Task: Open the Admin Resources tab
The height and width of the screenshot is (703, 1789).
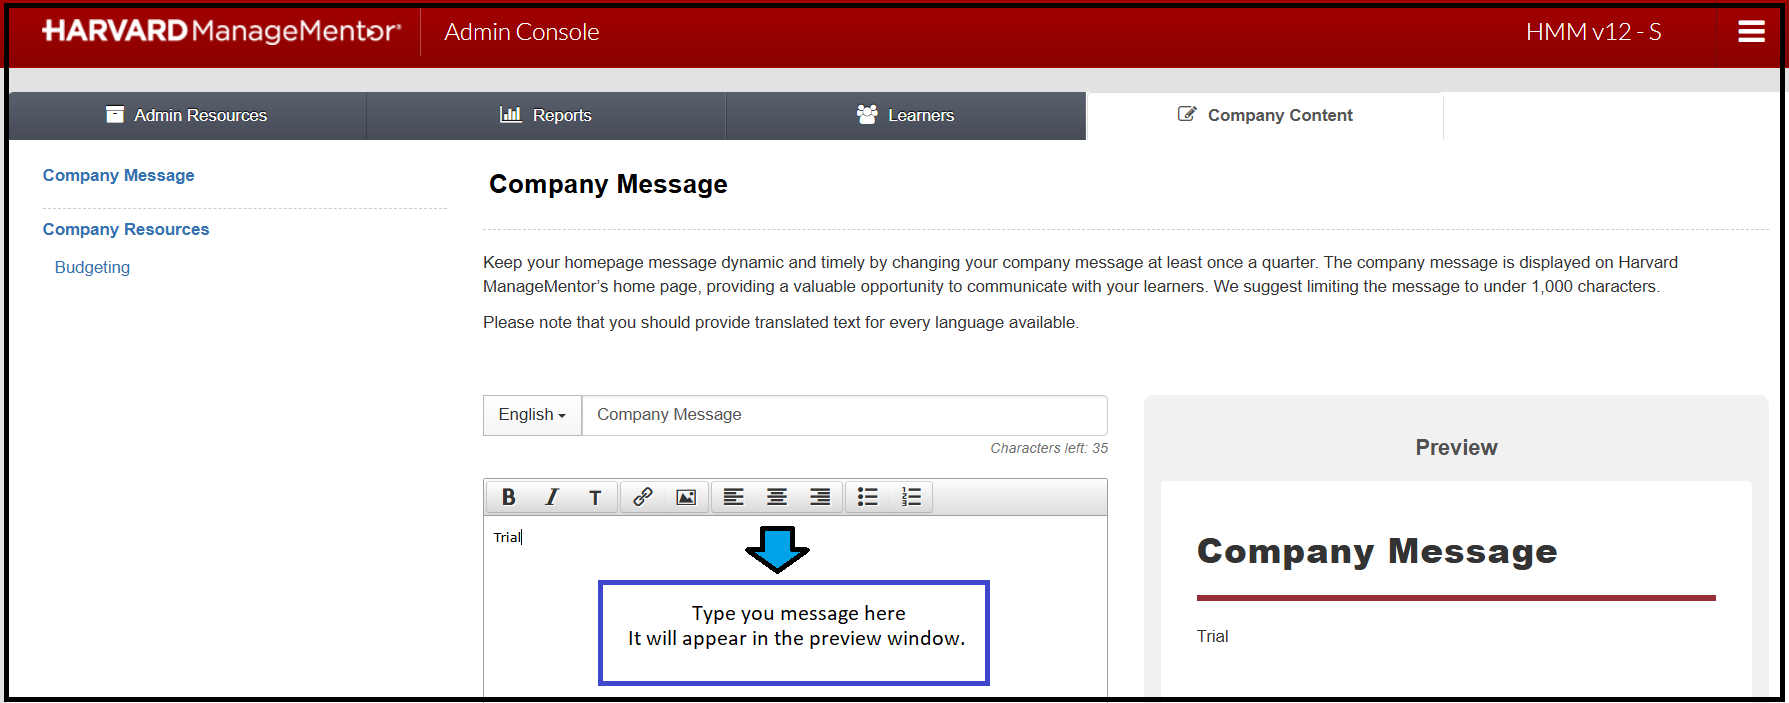Action: [187, 116]
